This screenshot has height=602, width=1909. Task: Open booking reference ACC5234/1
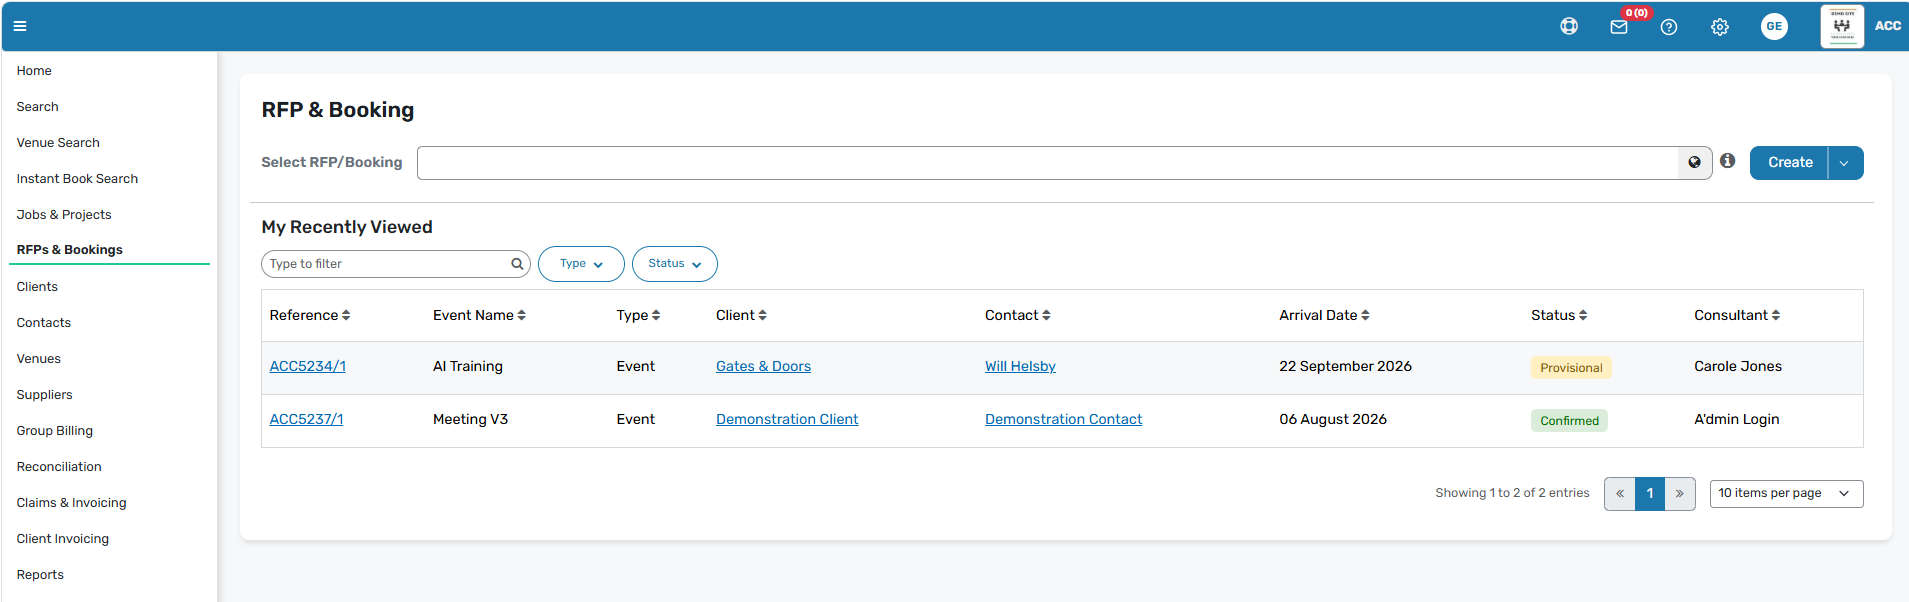[x=308, y=367]
